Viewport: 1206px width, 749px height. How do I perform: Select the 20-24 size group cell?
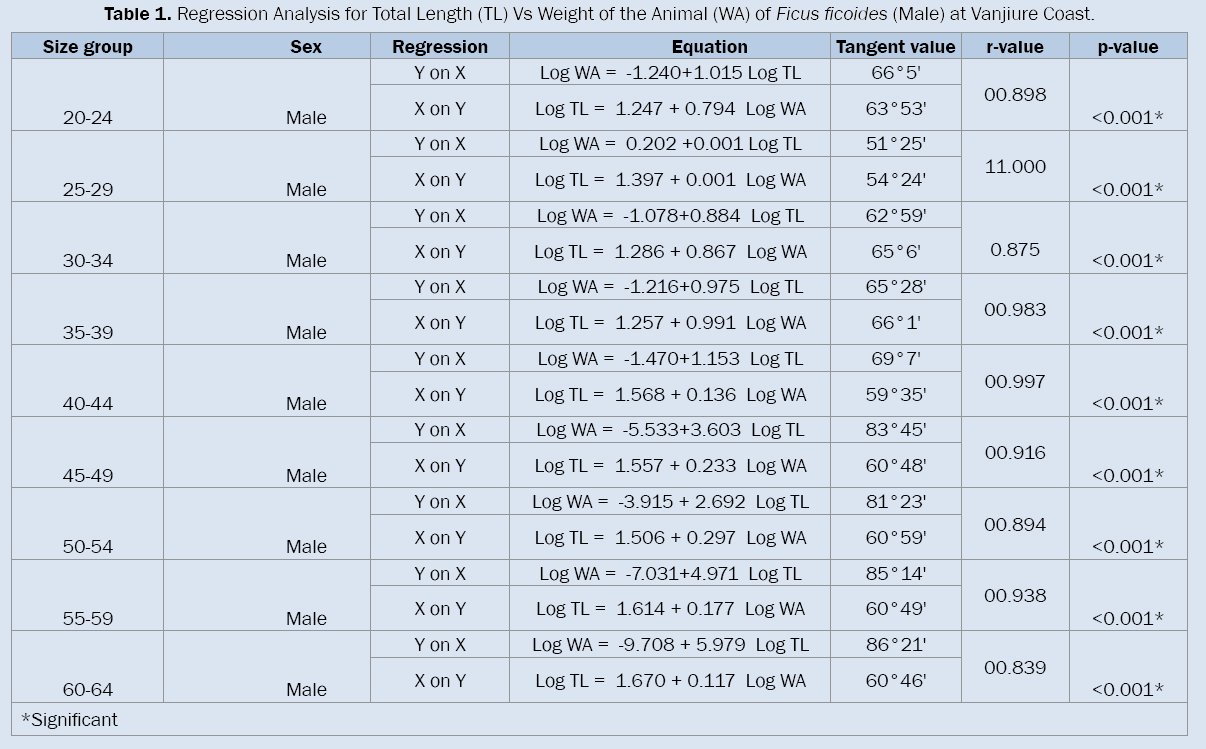(88, 117)
